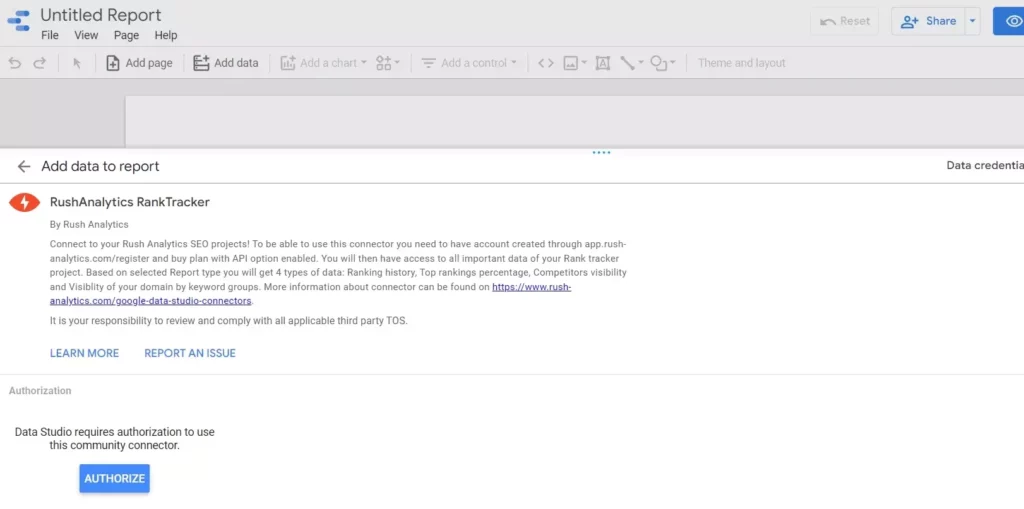
Task: Click the LEARN MORE link
Action: click(84, 353)
